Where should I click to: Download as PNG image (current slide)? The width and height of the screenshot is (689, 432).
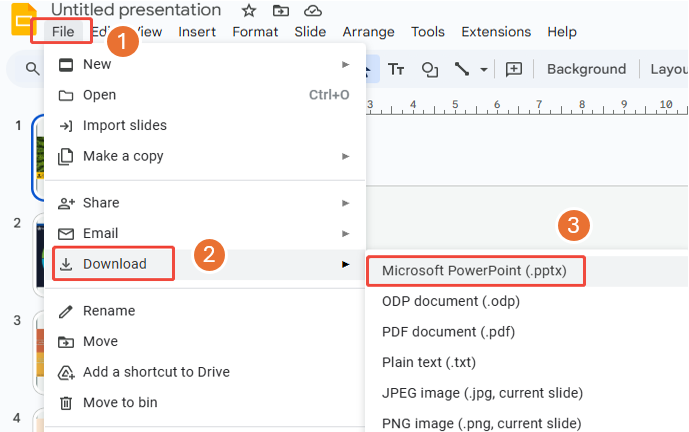pyautogui.click(x=527, y=423)
